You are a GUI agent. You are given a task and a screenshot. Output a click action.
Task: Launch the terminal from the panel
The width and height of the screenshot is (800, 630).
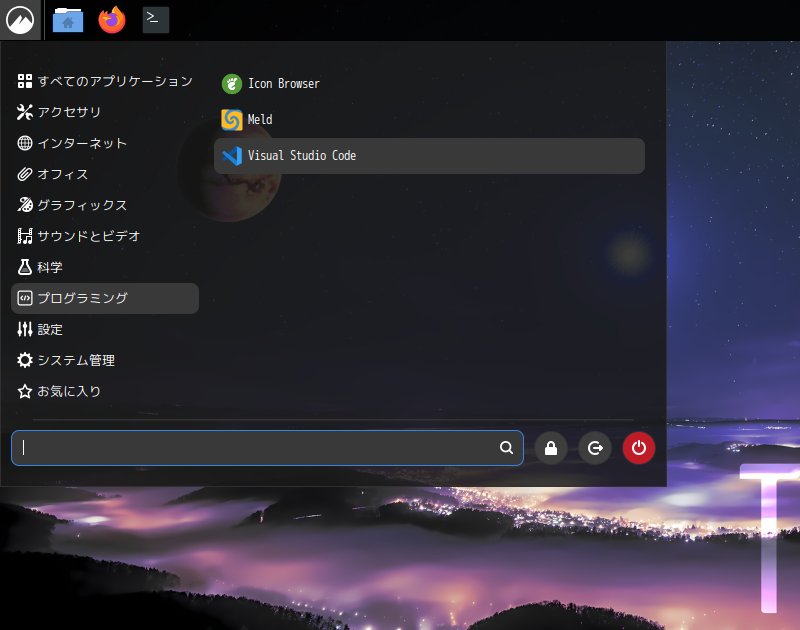coord(155,19)
